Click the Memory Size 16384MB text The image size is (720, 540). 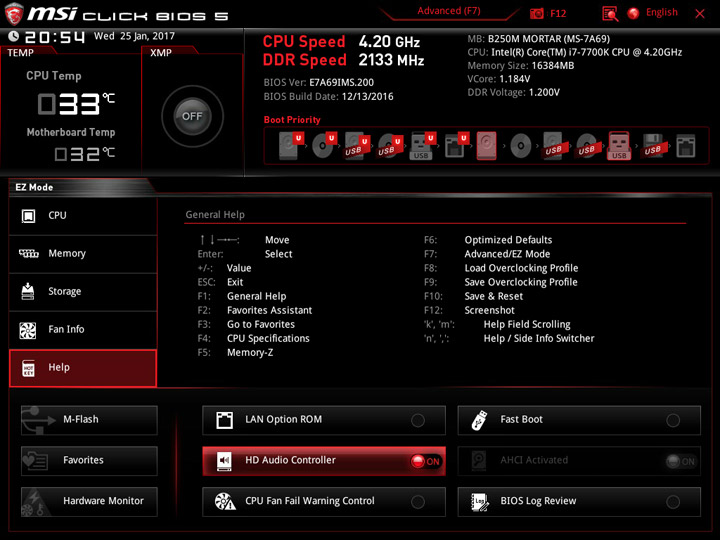click(521, 66)
